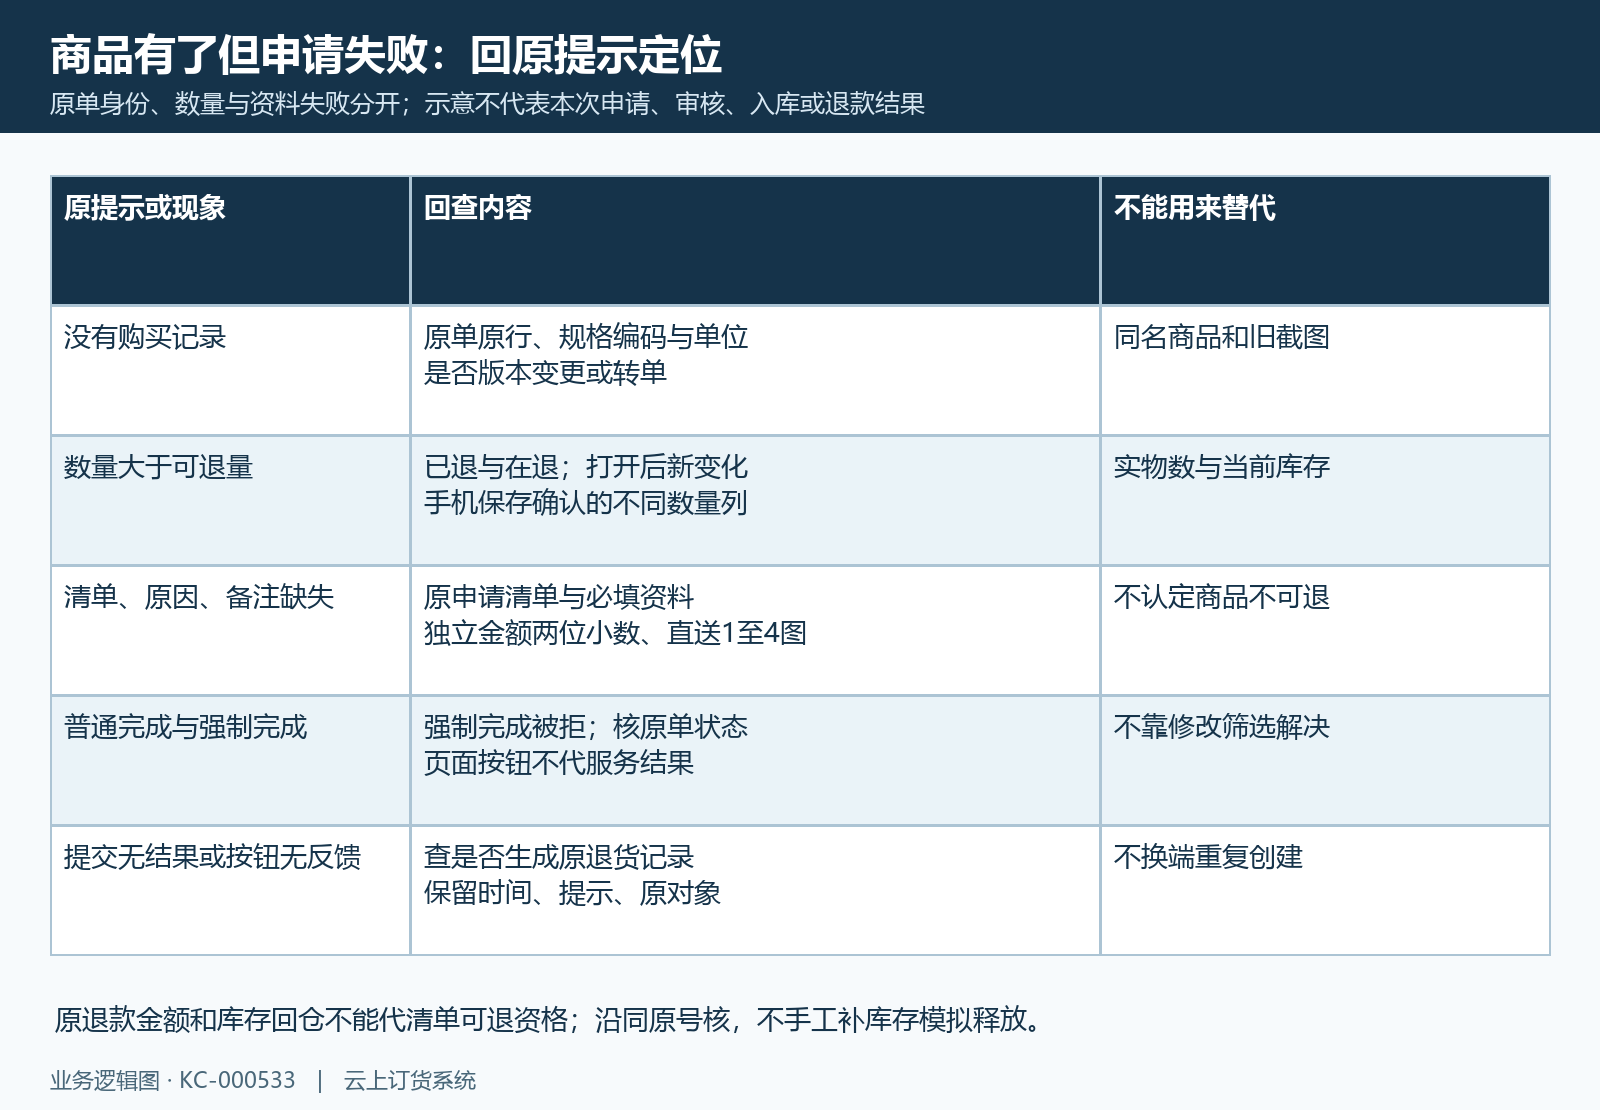1600x1110 pixels.
Task: Click the 原提示或现象 column header
Action: tap(230, 241)
